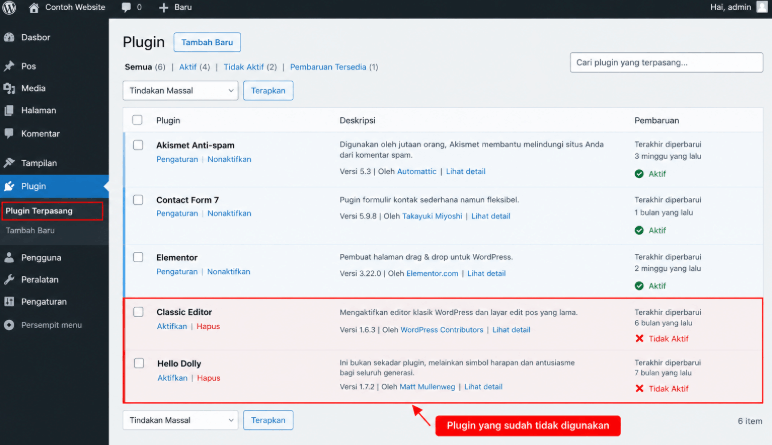Check the Elementor plugin checkbox
772x445 pixels.
(x=138, y=257)
